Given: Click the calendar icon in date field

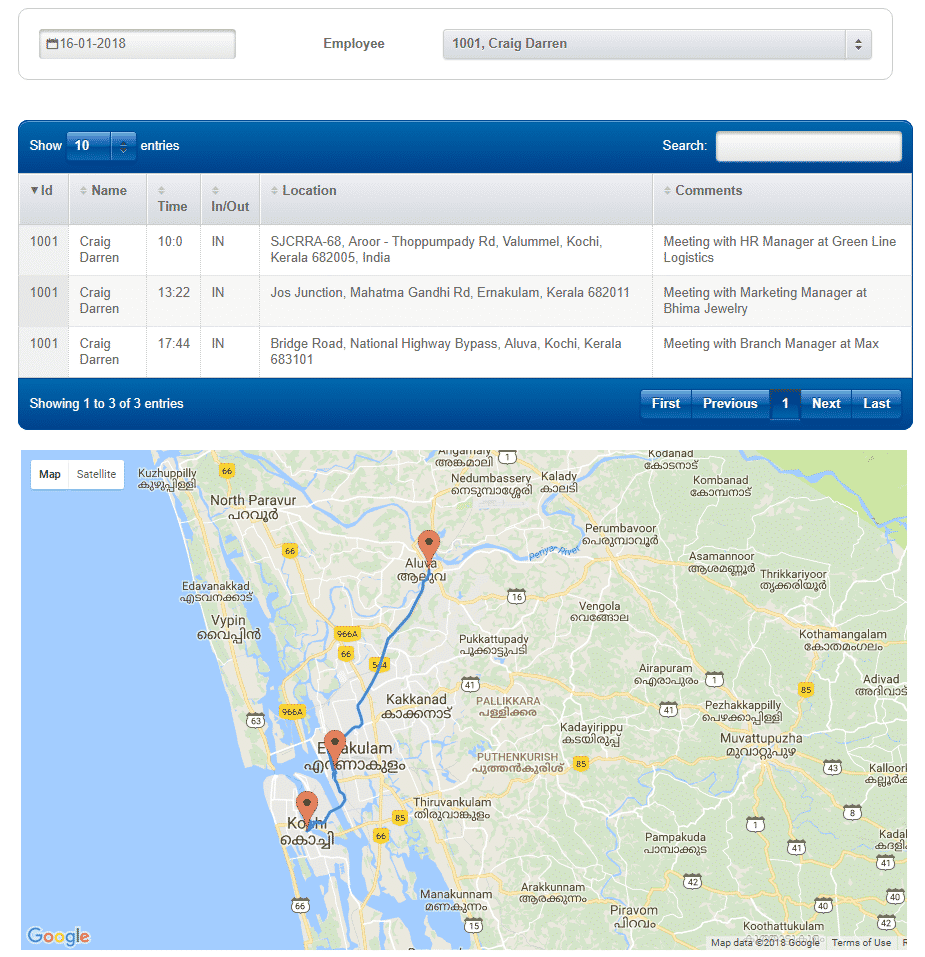Looking at the screenshot, I should point(52,43).
